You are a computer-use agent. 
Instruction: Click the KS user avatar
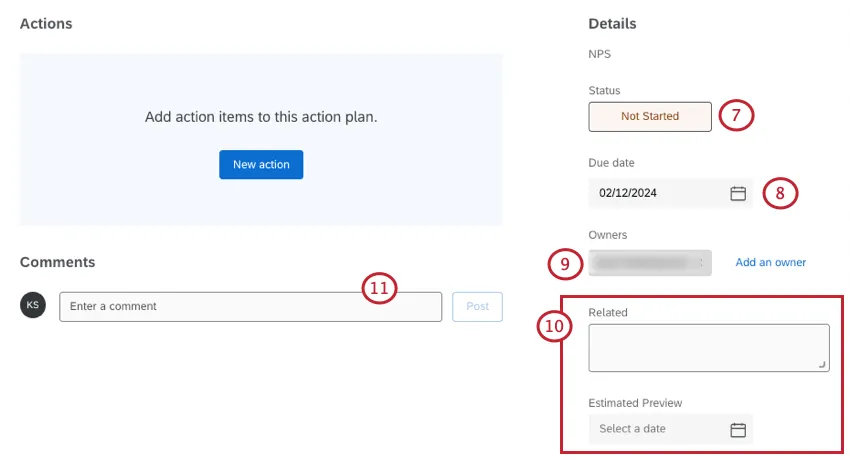[x=33, y=306]
